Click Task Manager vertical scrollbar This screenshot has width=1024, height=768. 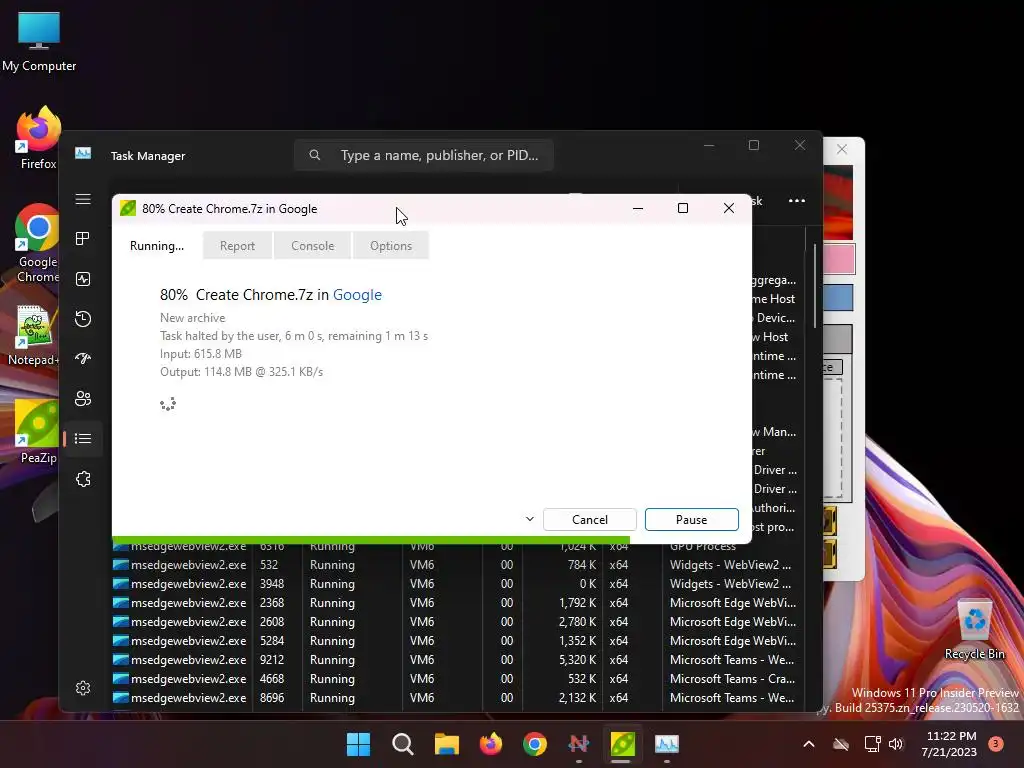814,285
